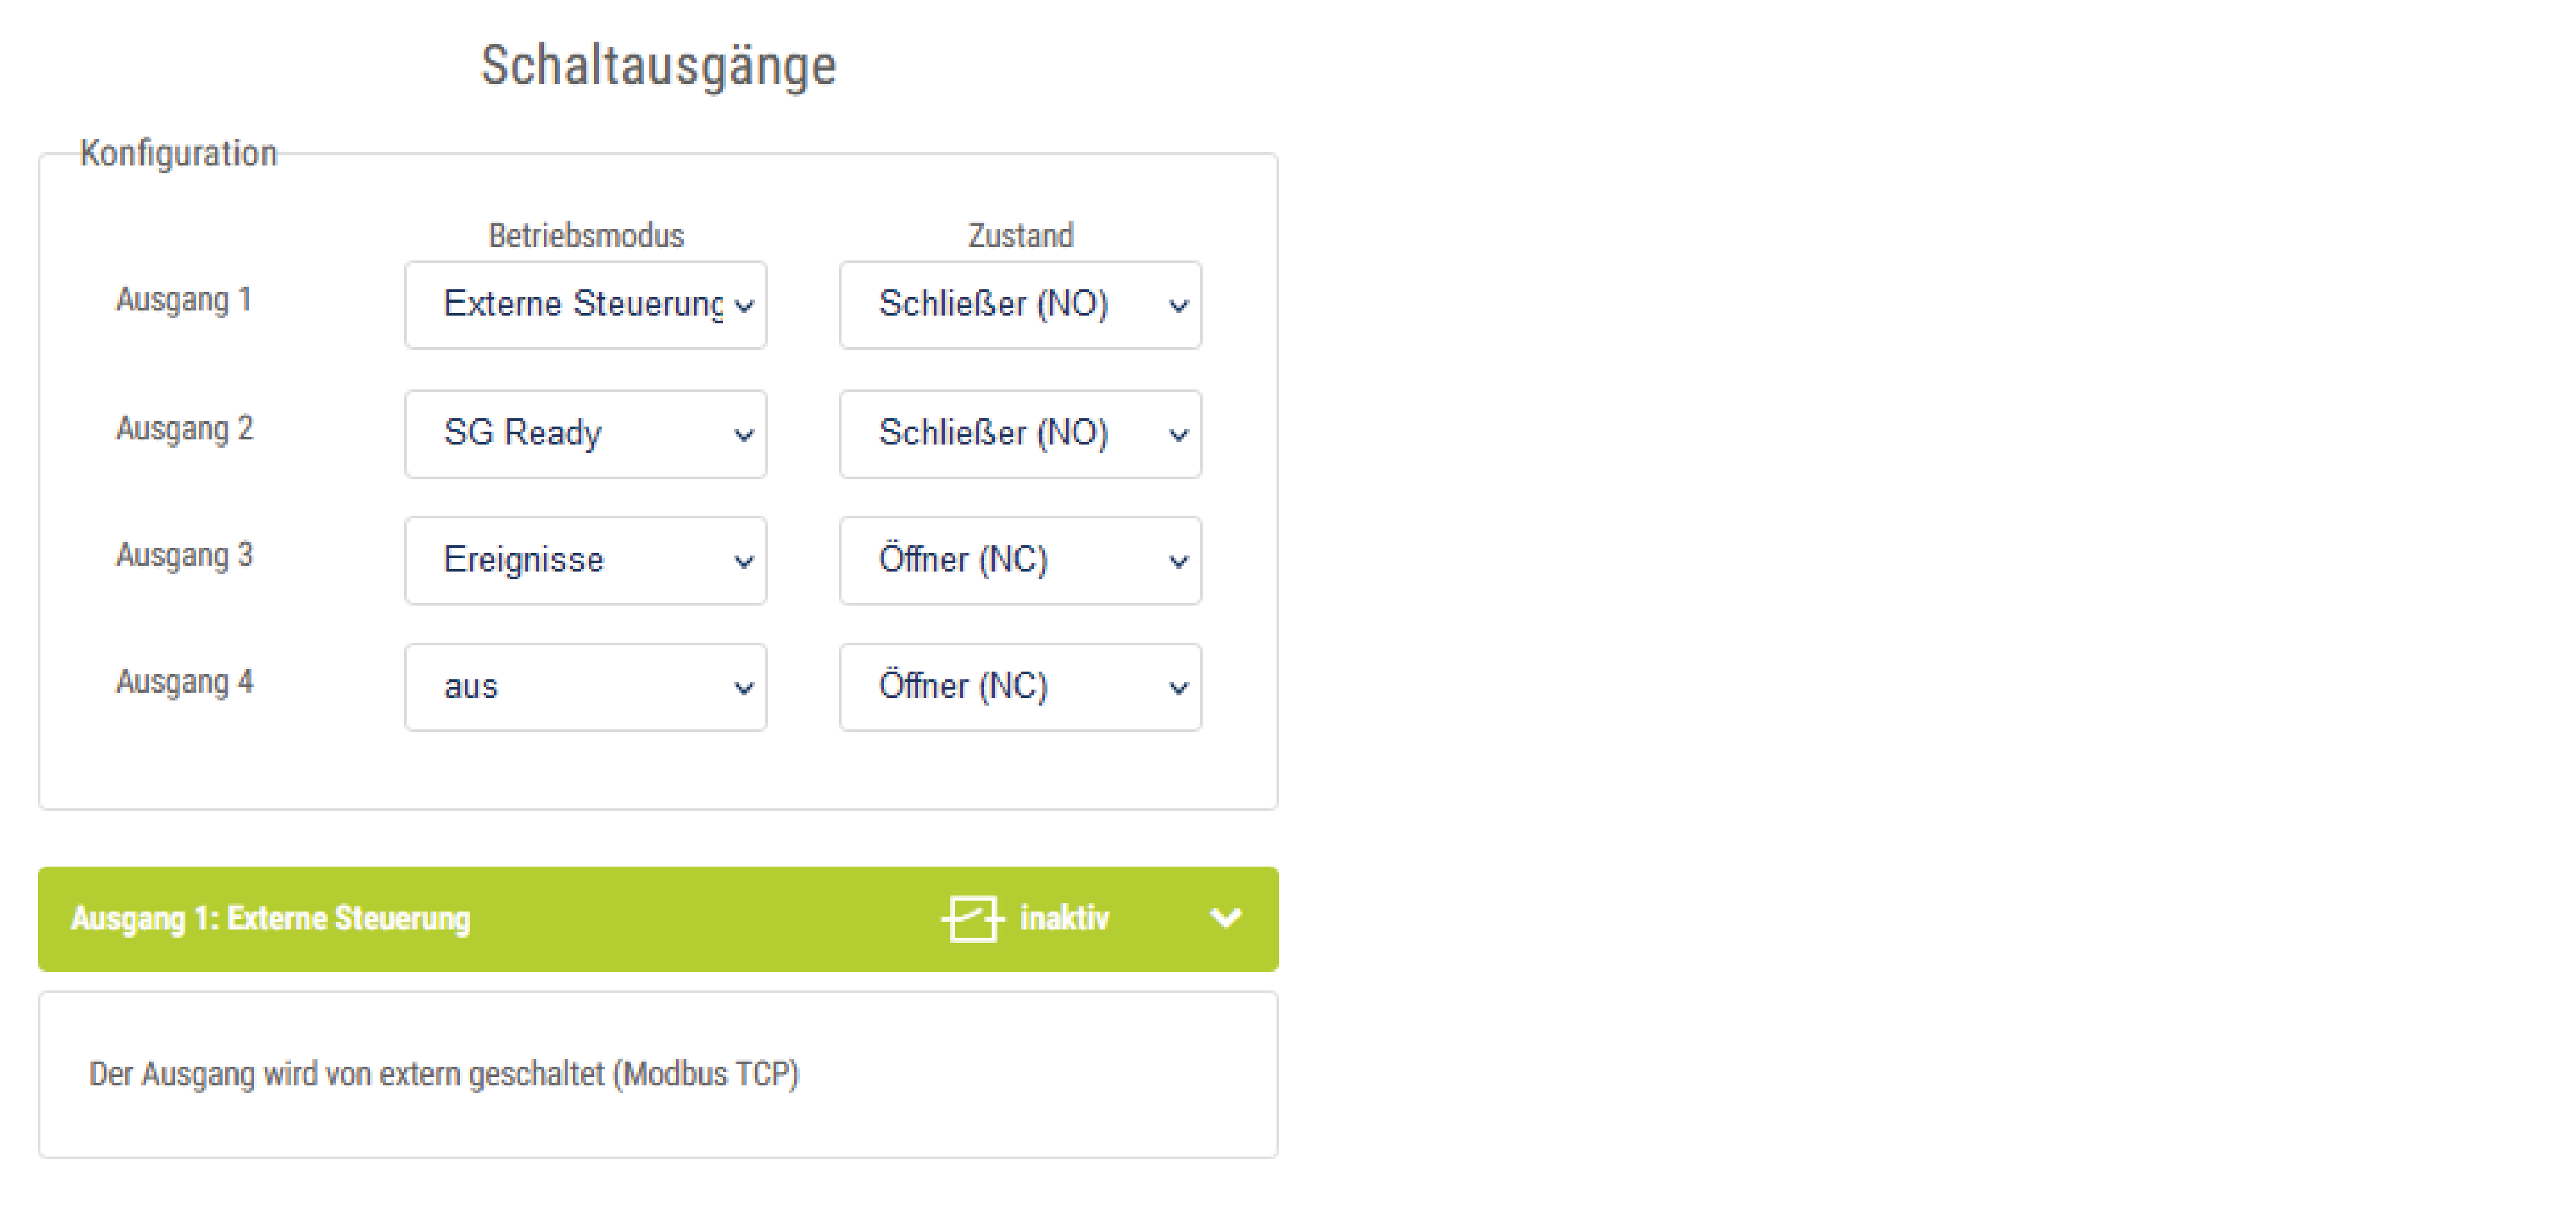Click the Ausgang 4 row label

(184, 682)
